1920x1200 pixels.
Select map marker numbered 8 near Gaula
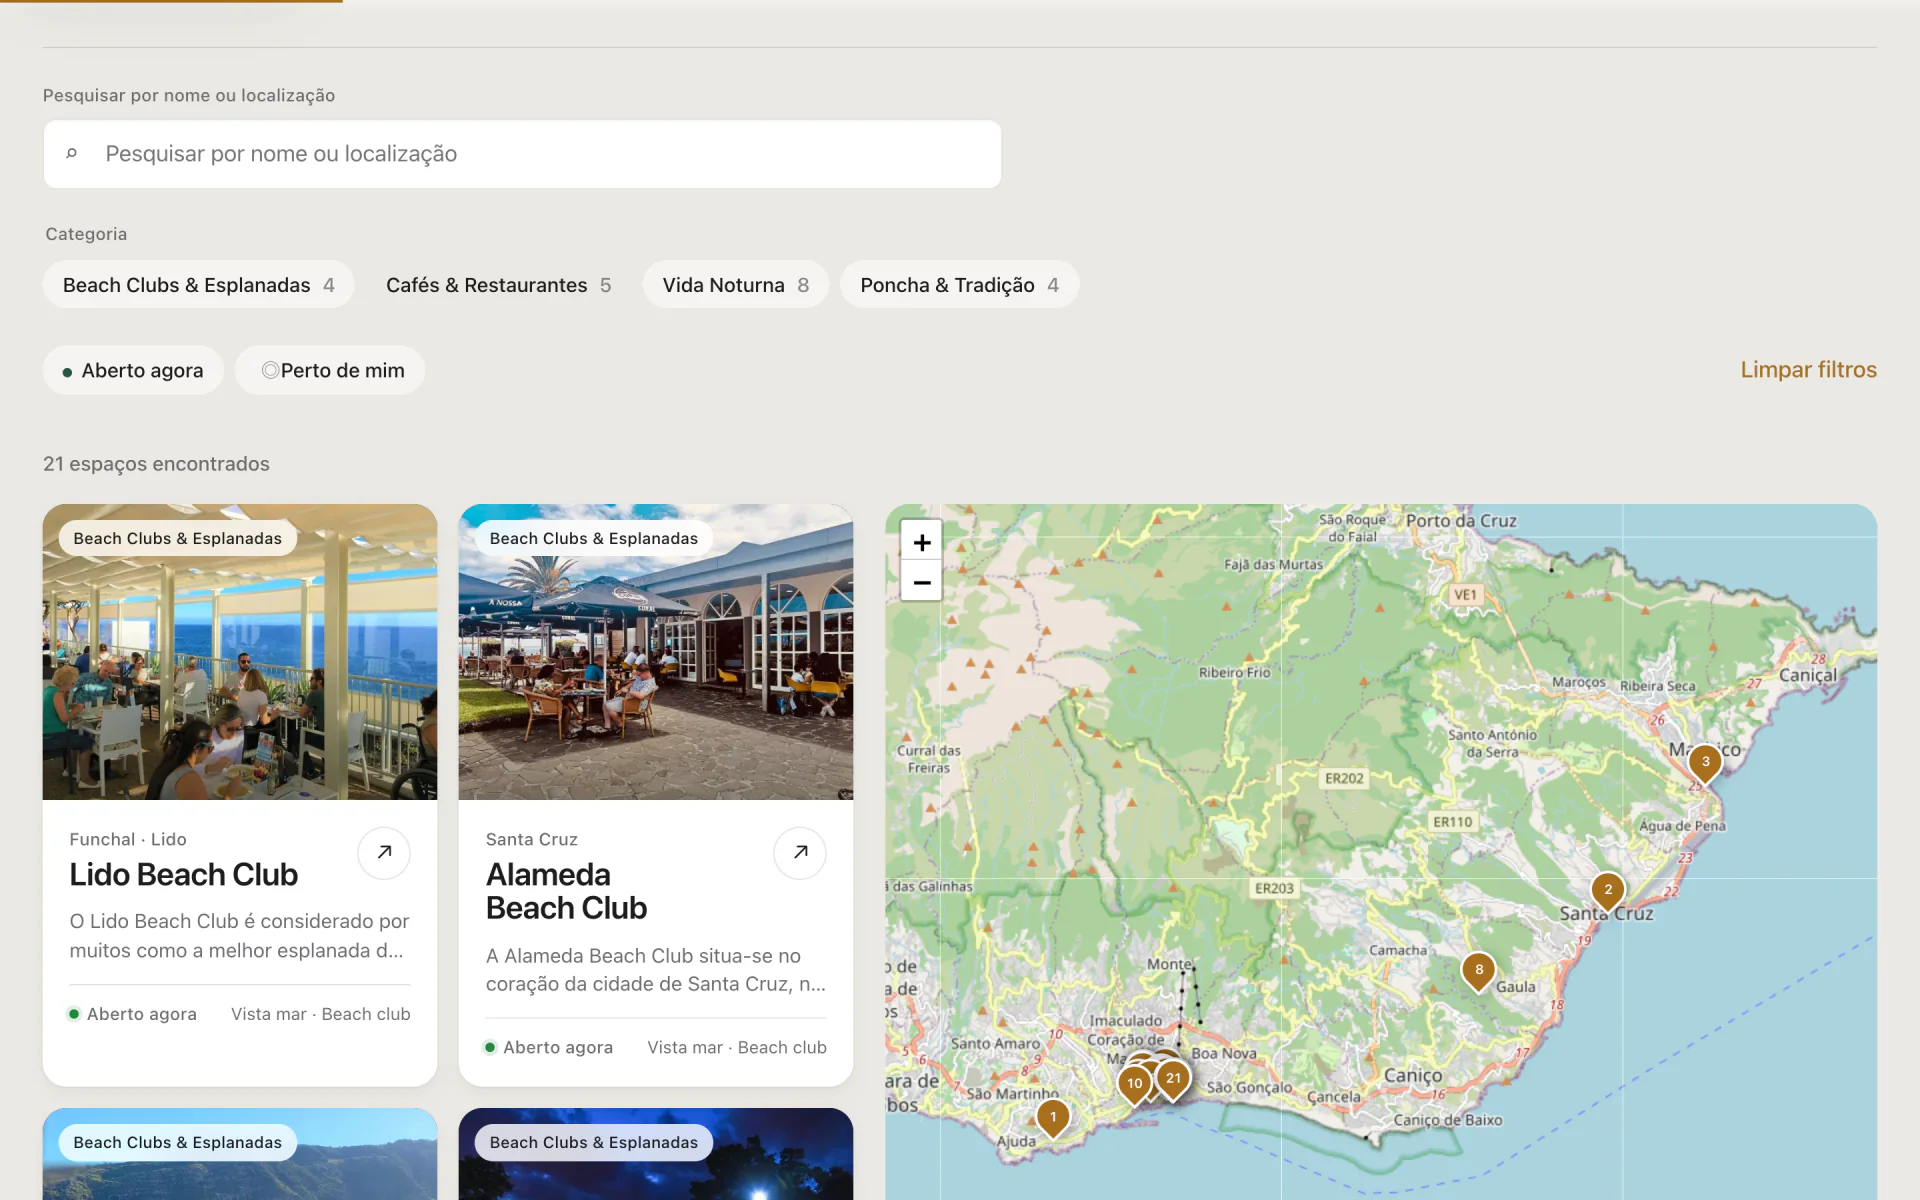[1478, 971]
